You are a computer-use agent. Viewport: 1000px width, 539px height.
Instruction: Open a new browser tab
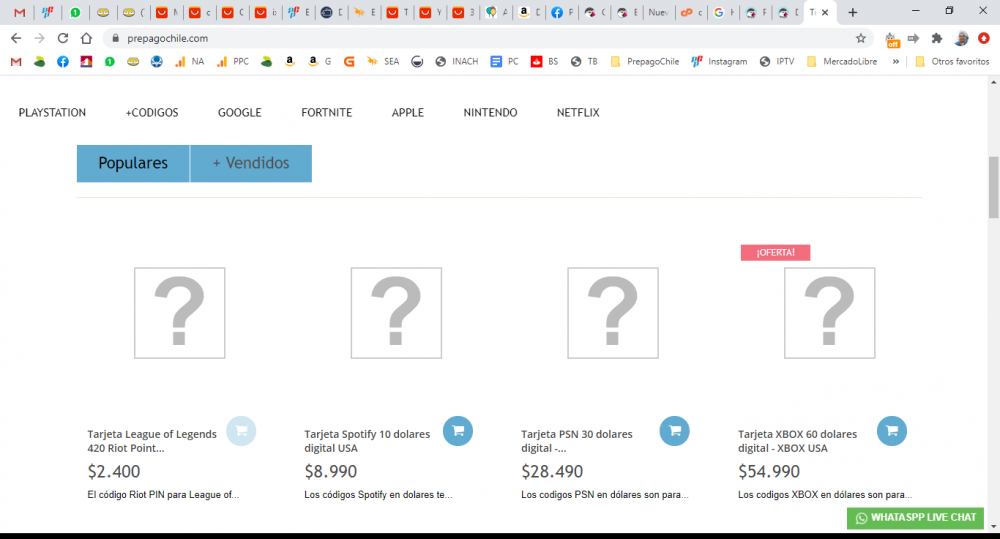853,12
